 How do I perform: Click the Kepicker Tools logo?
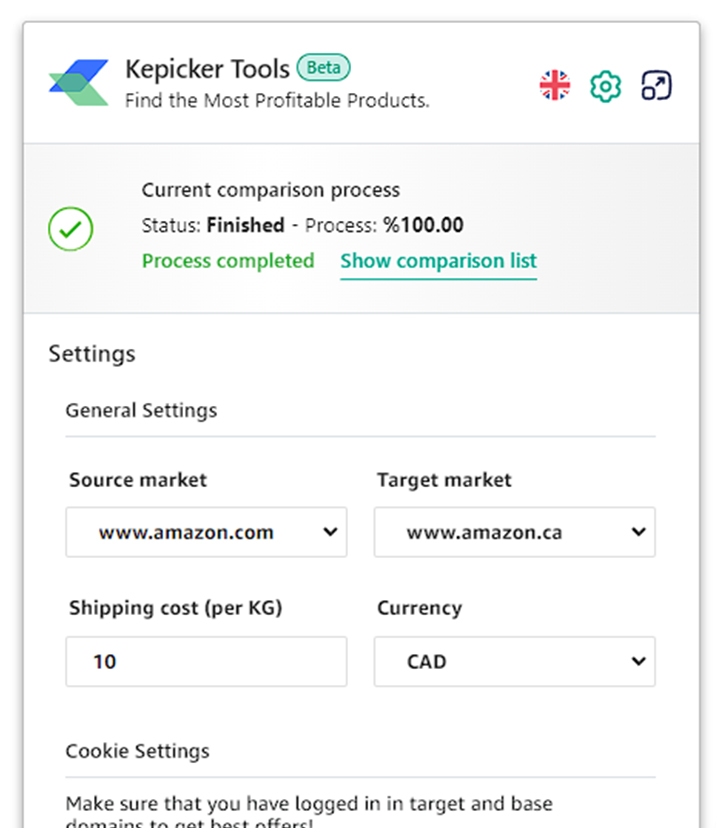pyautogui.click(x=80, y=83)
